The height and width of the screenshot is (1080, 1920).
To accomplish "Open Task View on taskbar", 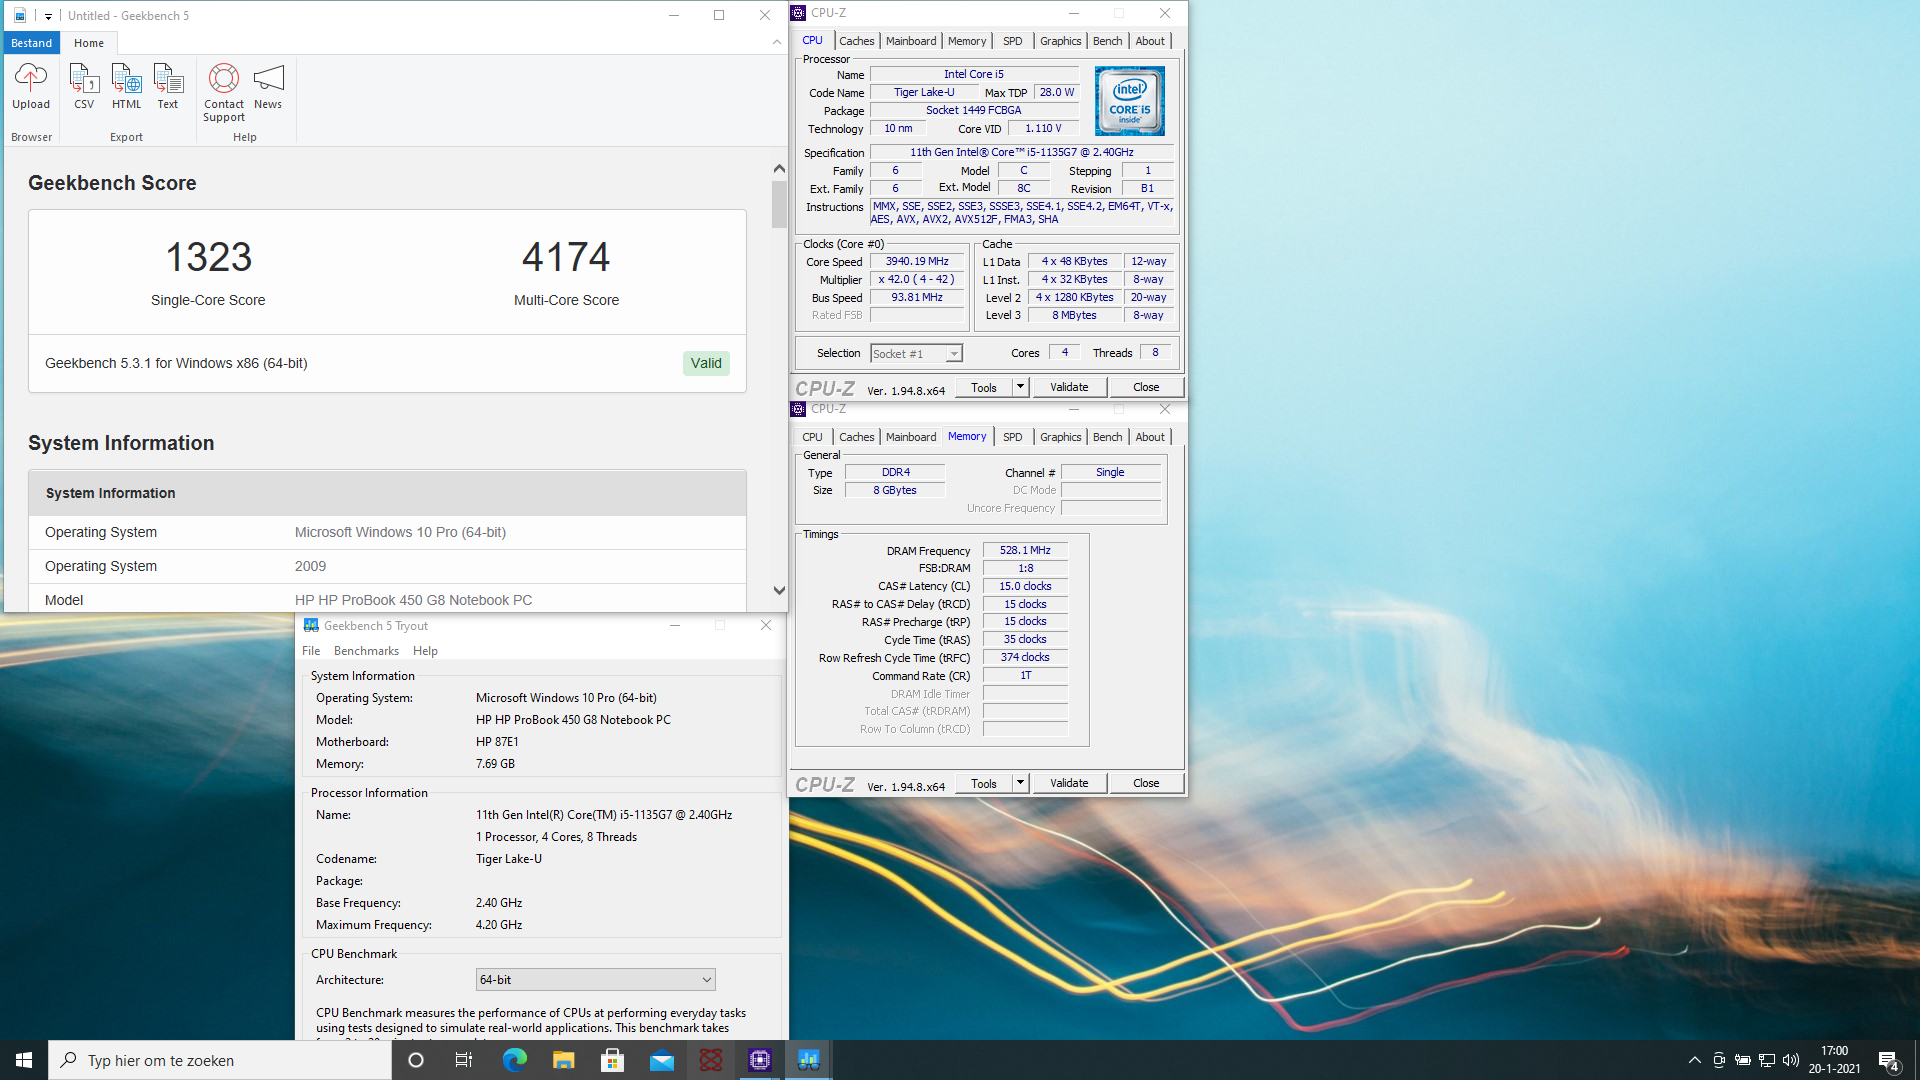I will [x=464, y=1060].
